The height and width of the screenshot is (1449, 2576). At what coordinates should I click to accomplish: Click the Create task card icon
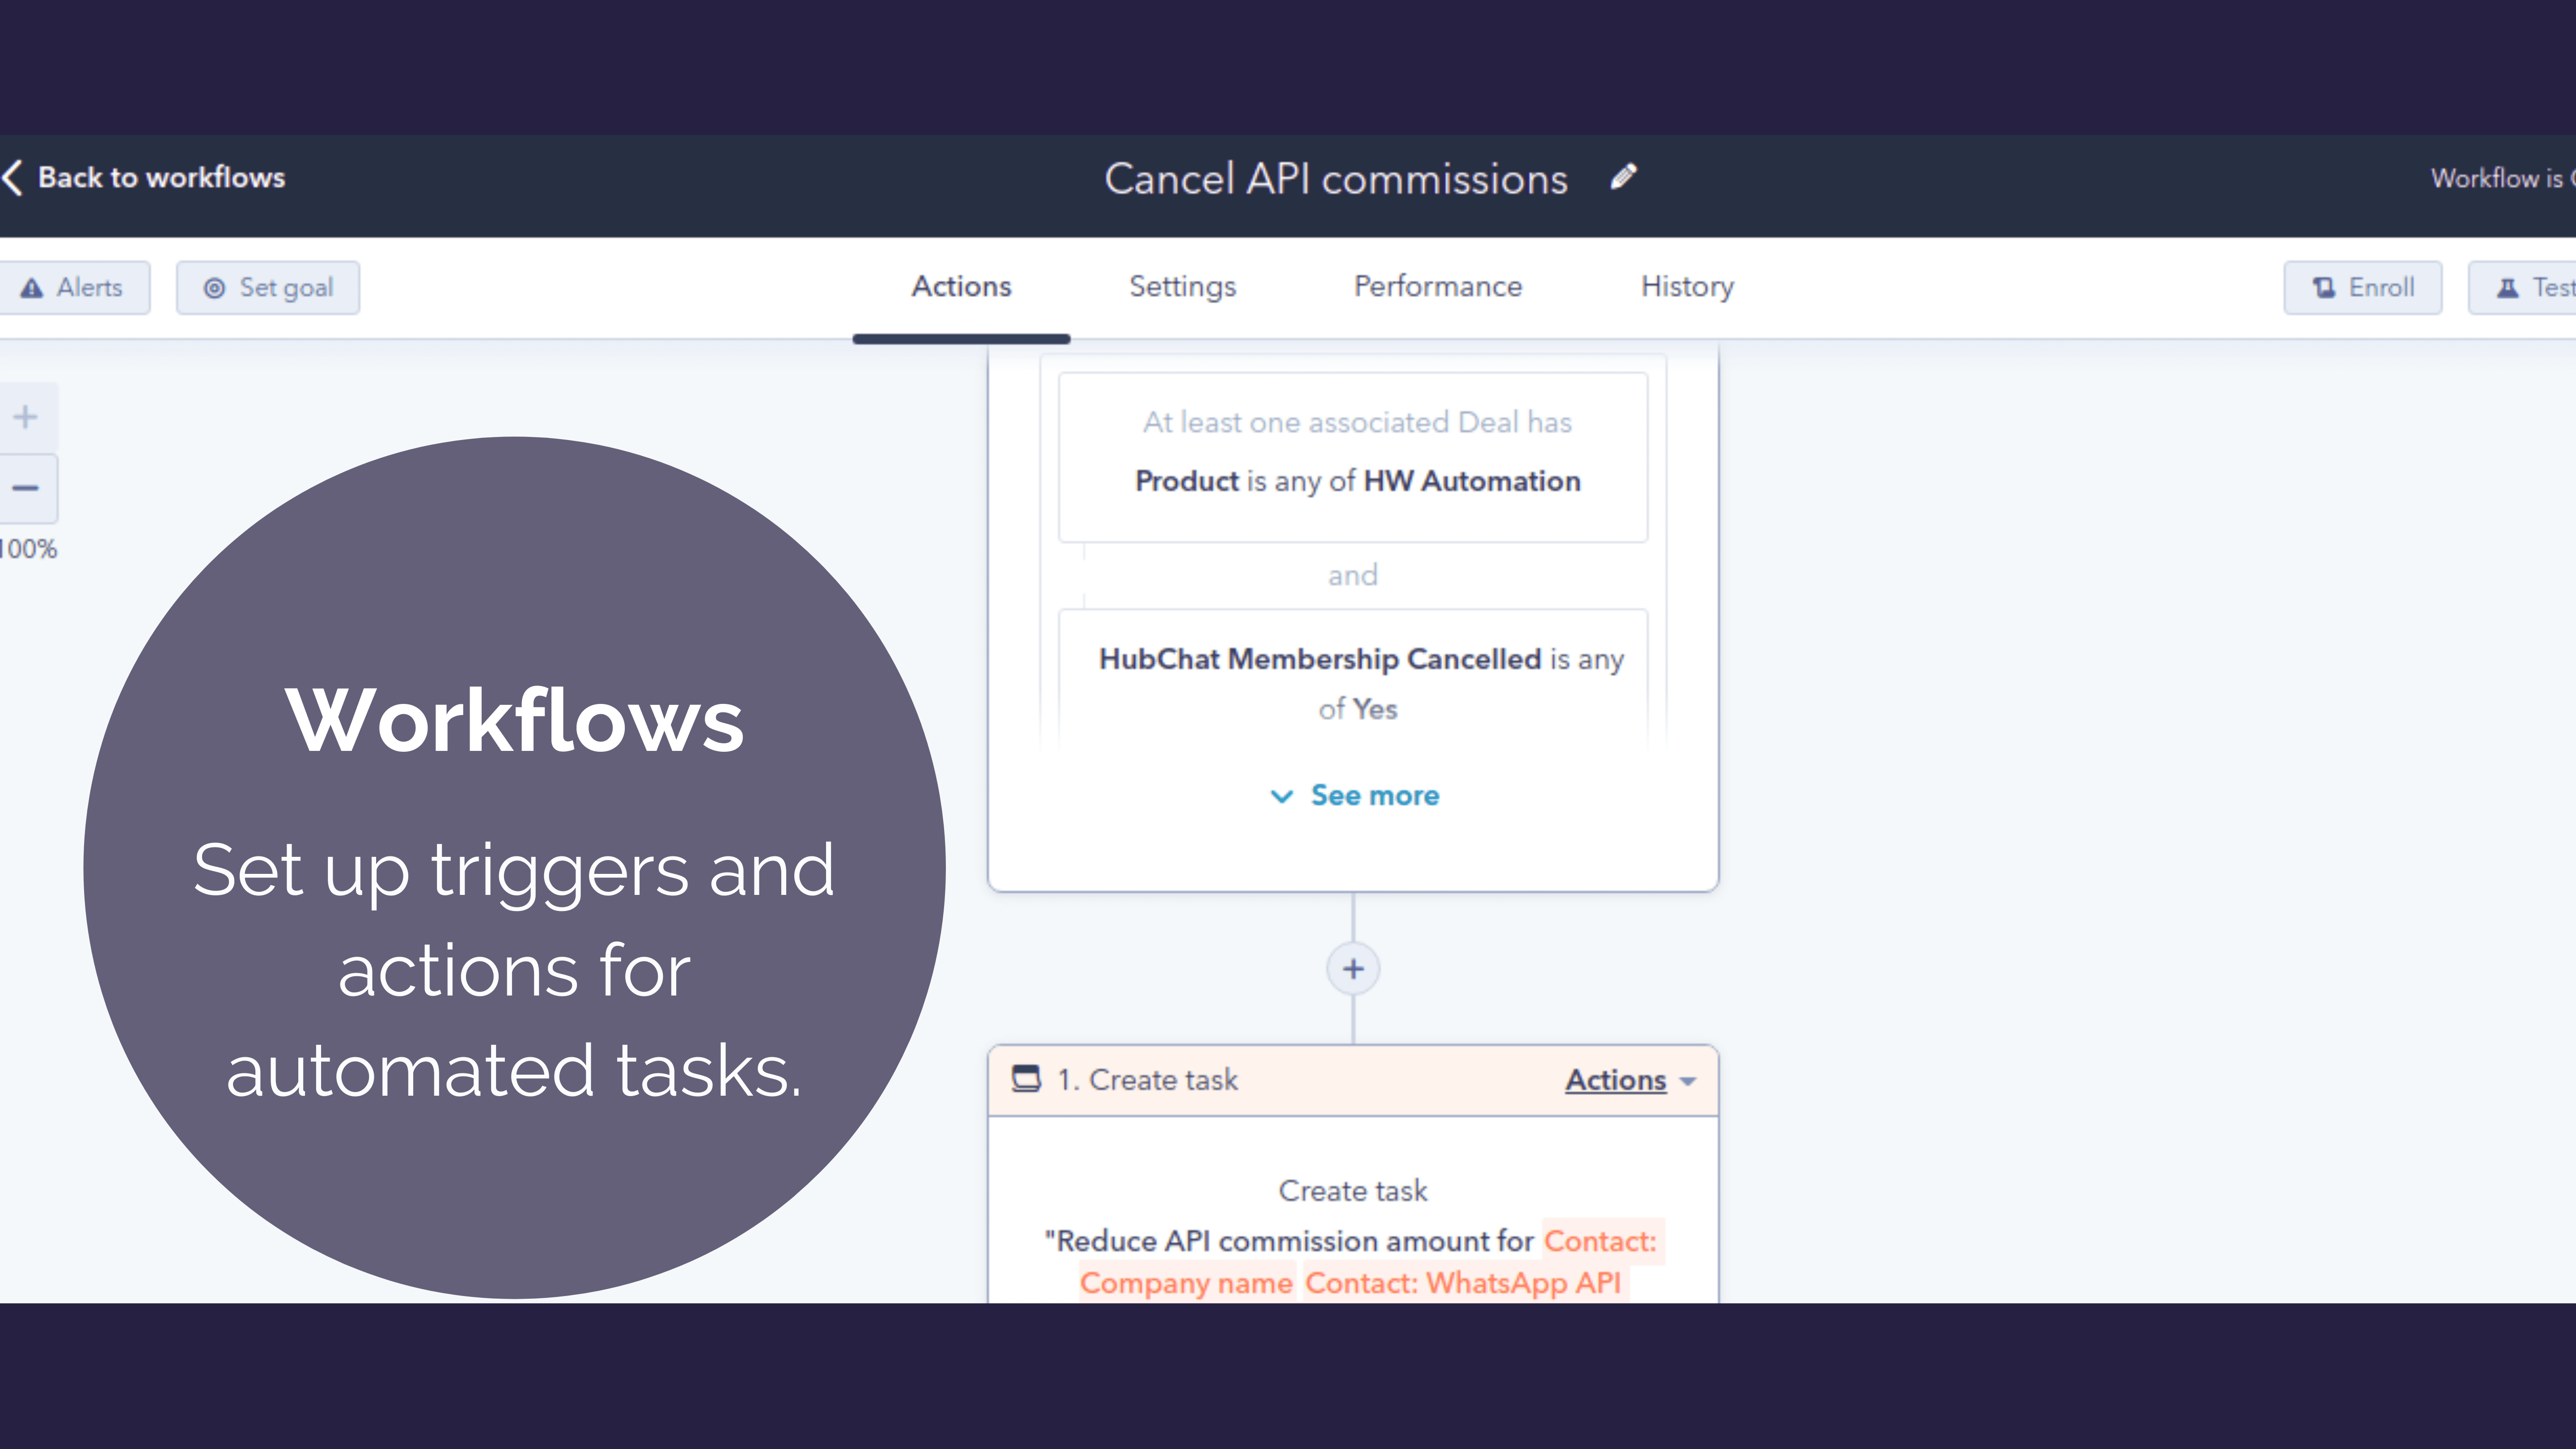[x=1026, y=1079]
